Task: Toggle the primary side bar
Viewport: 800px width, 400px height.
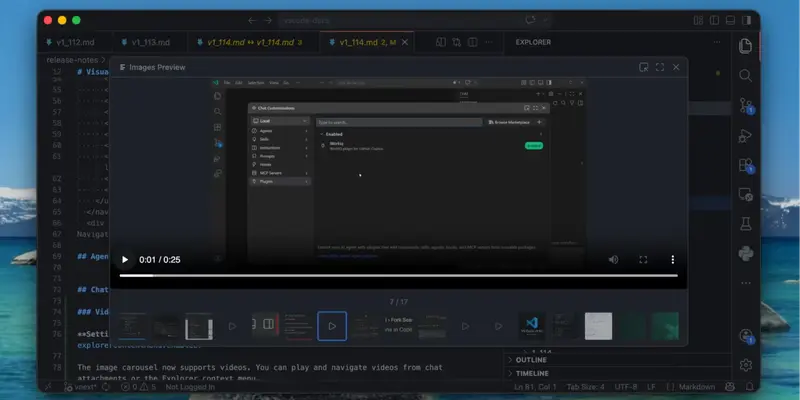Action: pos(714,20)
